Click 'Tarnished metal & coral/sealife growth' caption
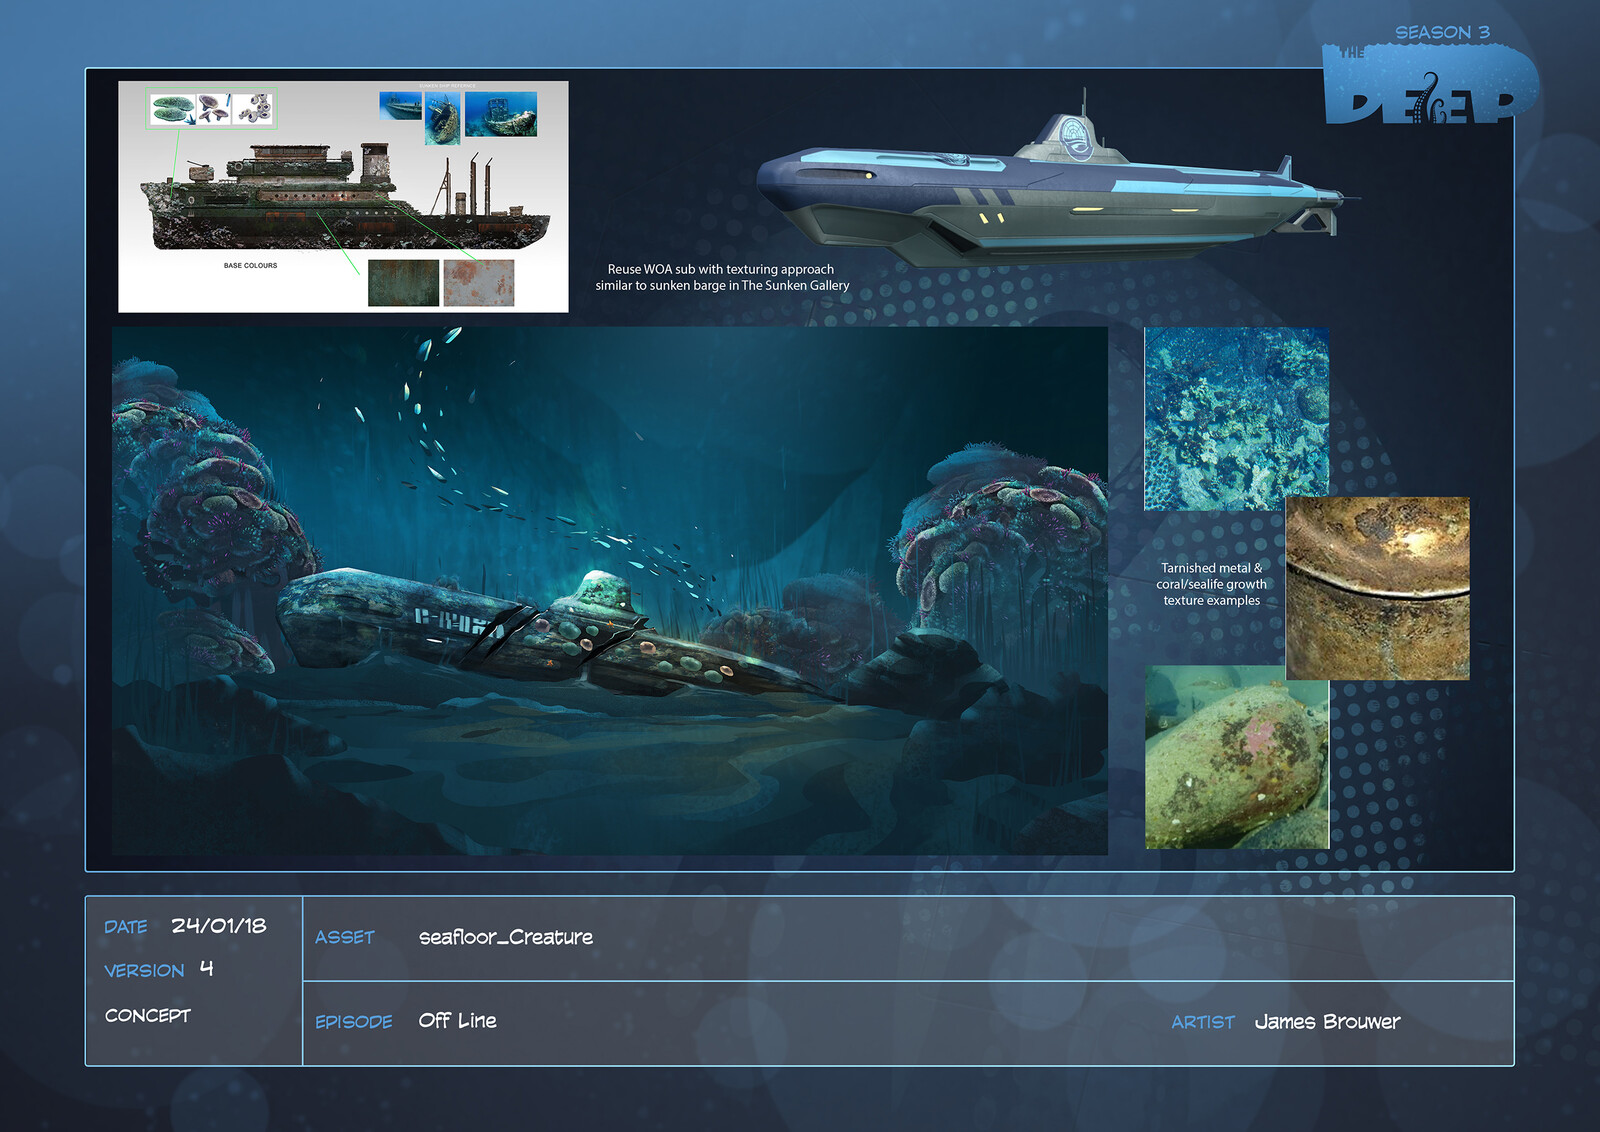The height and width of the screenshot is (1132, 1600). [1211, 584]
